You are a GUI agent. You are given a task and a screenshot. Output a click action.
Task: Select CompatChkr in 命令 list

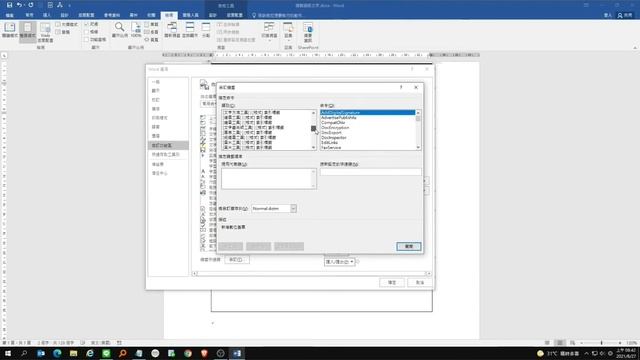[367, 122]
